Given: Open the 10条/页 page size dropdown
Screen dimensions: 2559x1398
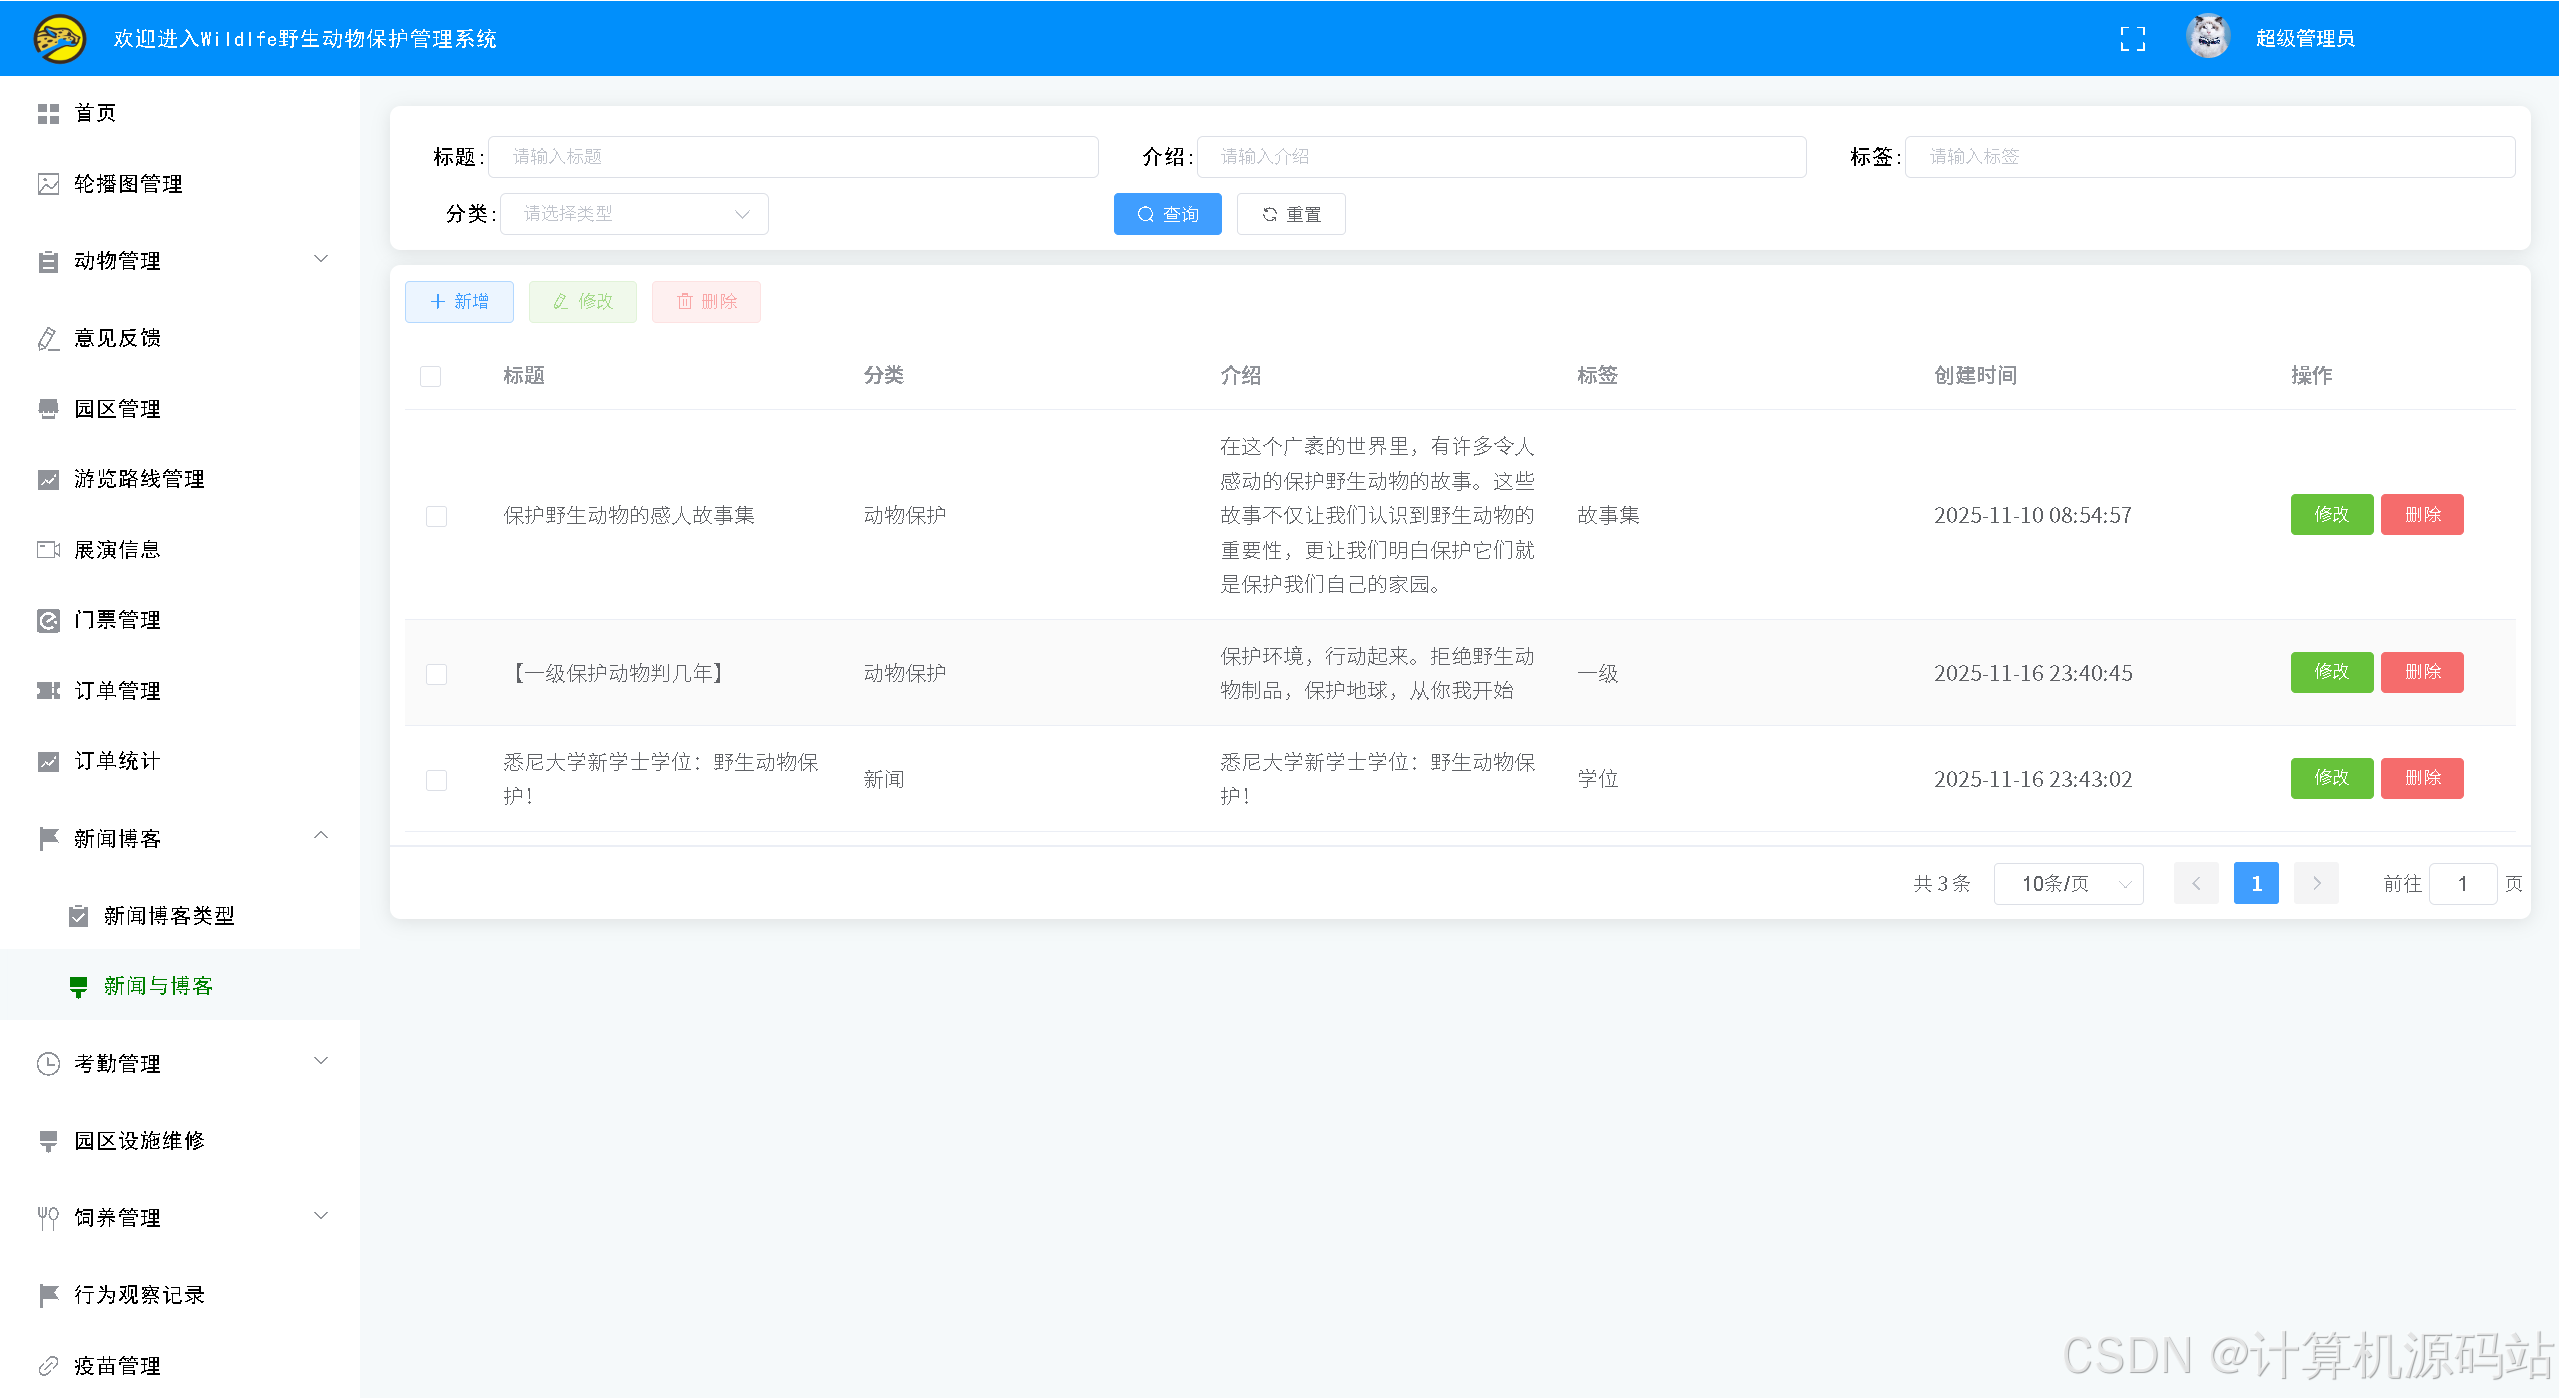Looking at the screenshot, I should pos(2068,884).
